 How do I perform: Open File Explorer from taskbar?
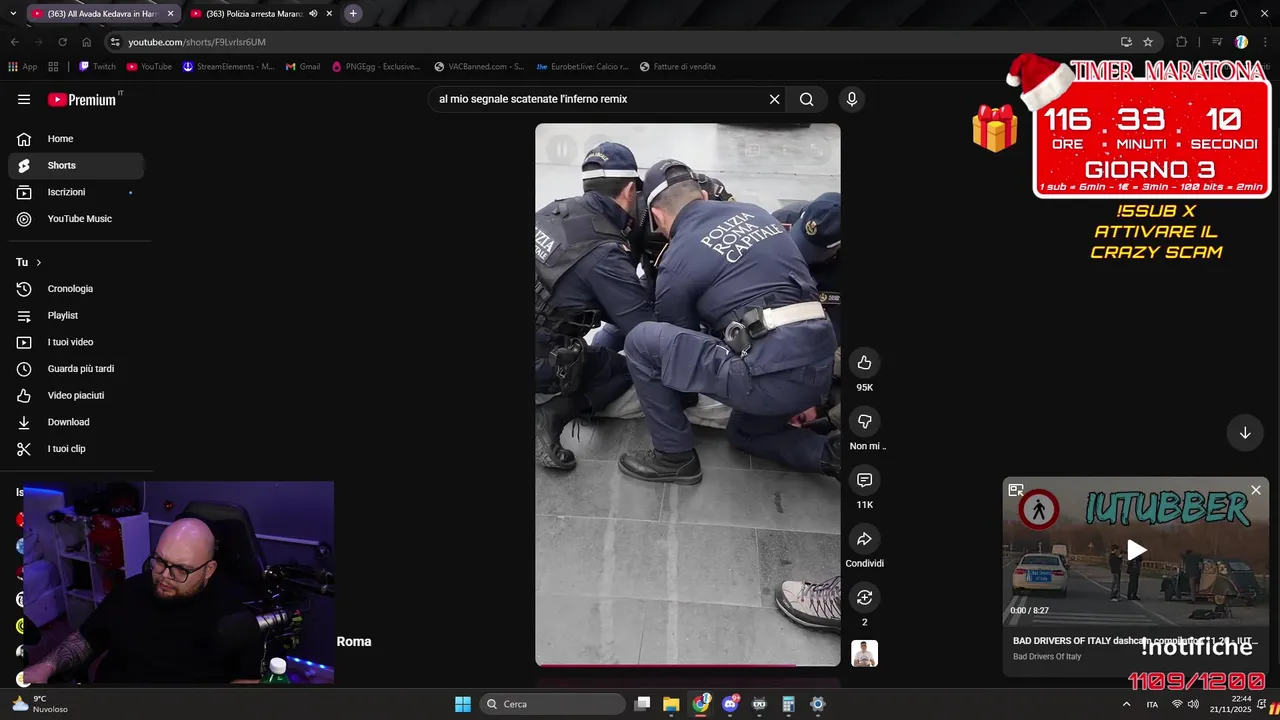pyautogui.click(x=671, y=704)
